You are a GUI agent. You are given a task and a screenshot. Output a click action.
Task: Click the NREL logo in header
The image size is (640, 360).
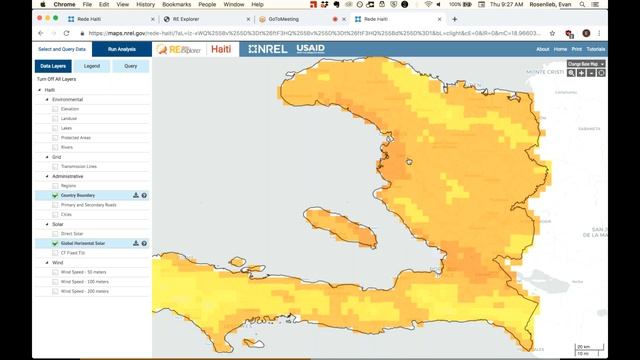(268, 49)
